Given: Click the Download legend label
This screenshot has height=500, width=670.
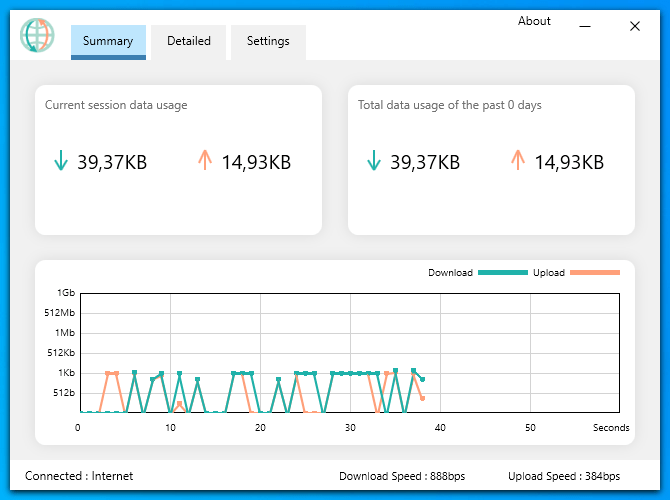Looking at the screenshot, I should coord(450,272).
